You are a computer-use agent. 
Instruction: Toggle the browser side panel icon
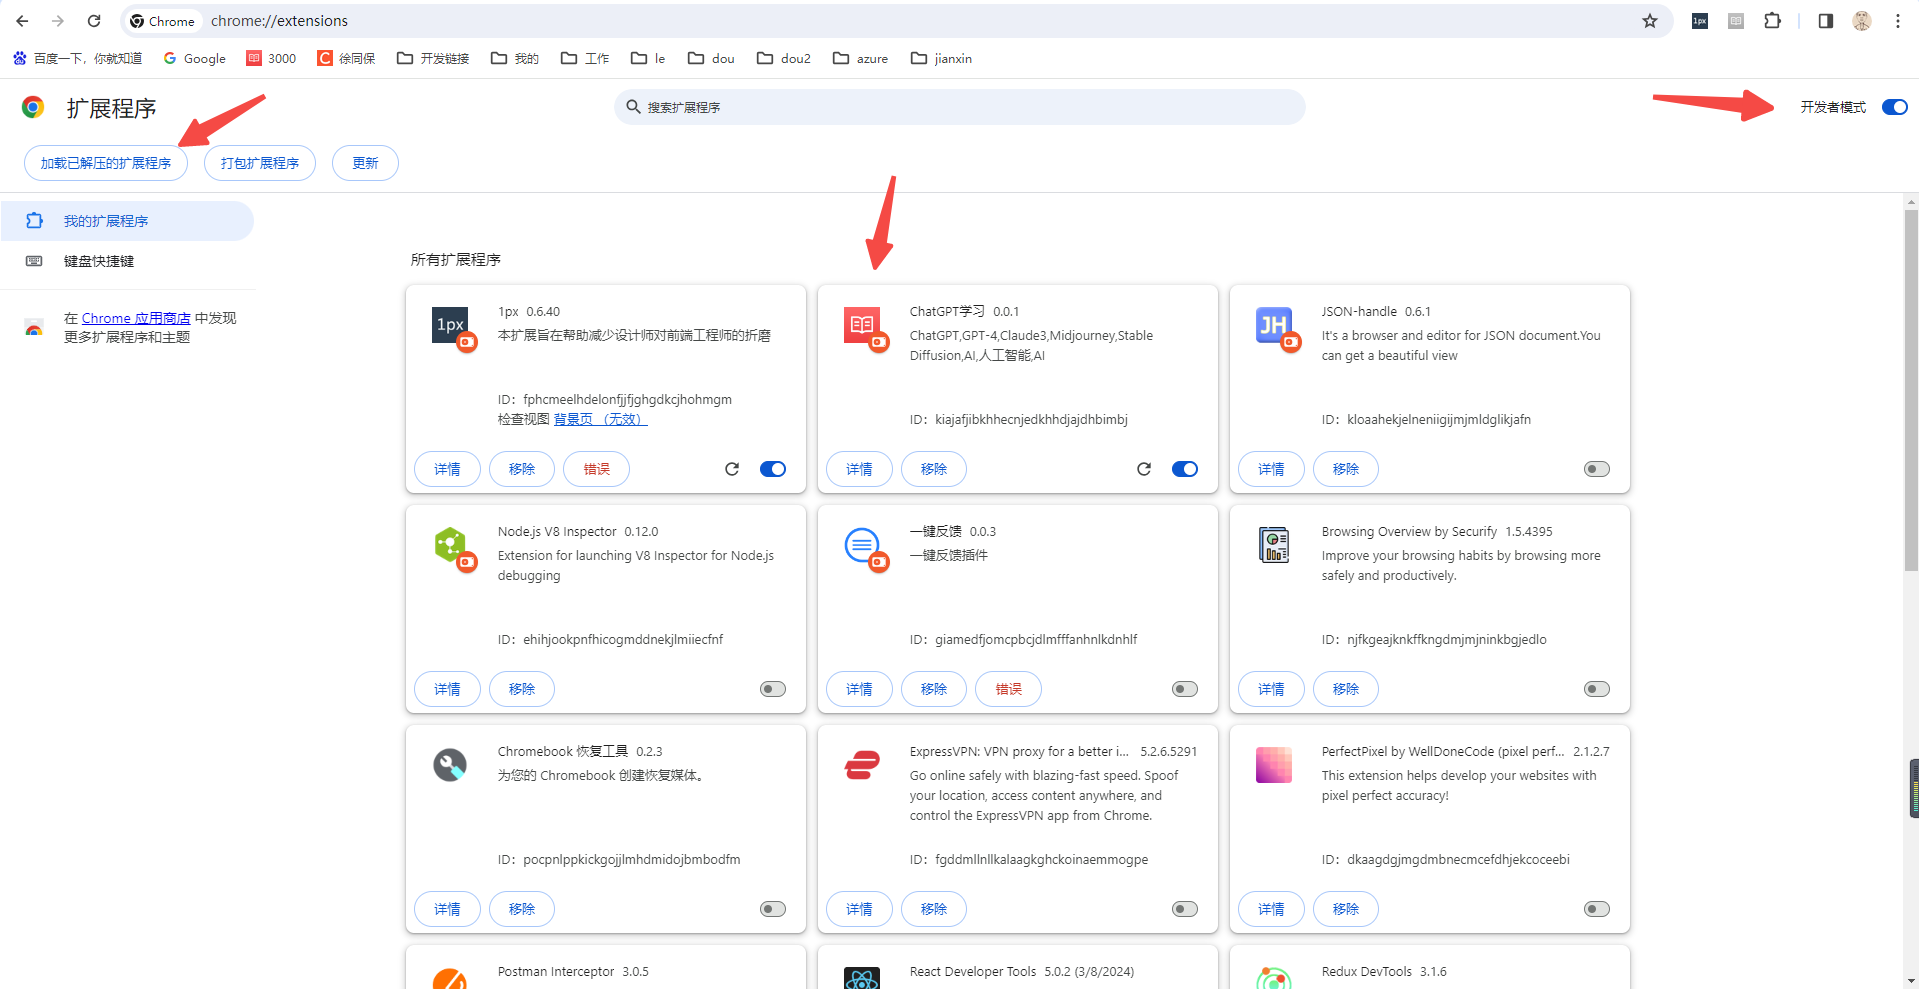pos(1826,21)
